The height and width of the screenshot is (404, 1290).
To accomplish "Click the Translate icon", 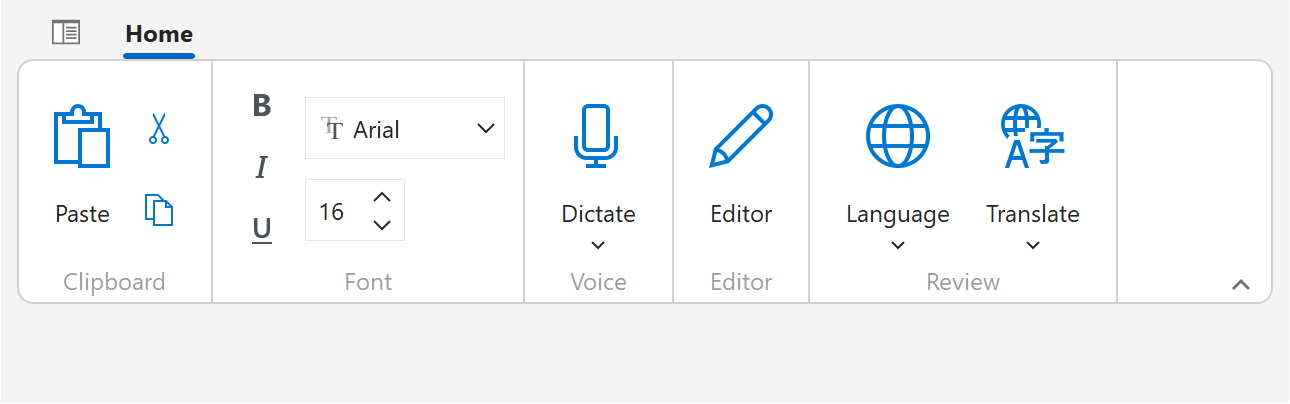I will [1032, 136].
